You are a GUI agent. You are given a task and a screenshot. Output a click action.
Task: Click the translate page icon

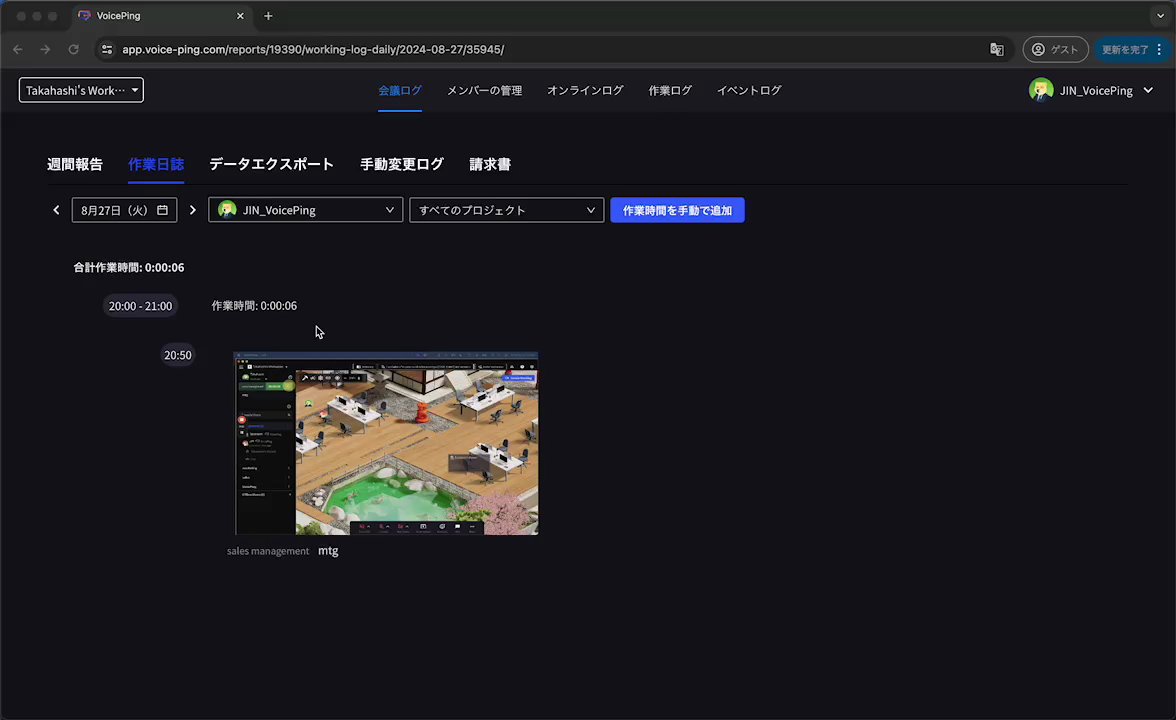997,50
